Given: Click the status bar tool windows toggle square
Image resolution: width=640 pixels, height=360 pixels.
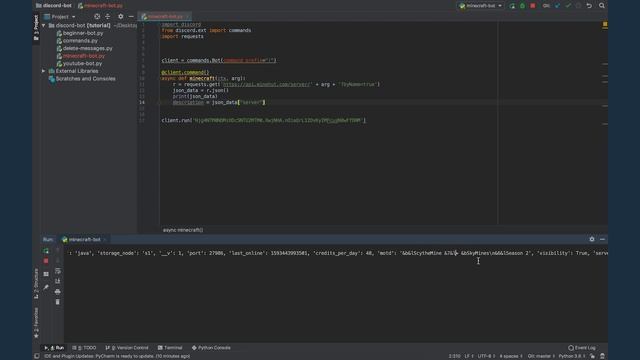Looking at the screenshot, I should [37, 356].
